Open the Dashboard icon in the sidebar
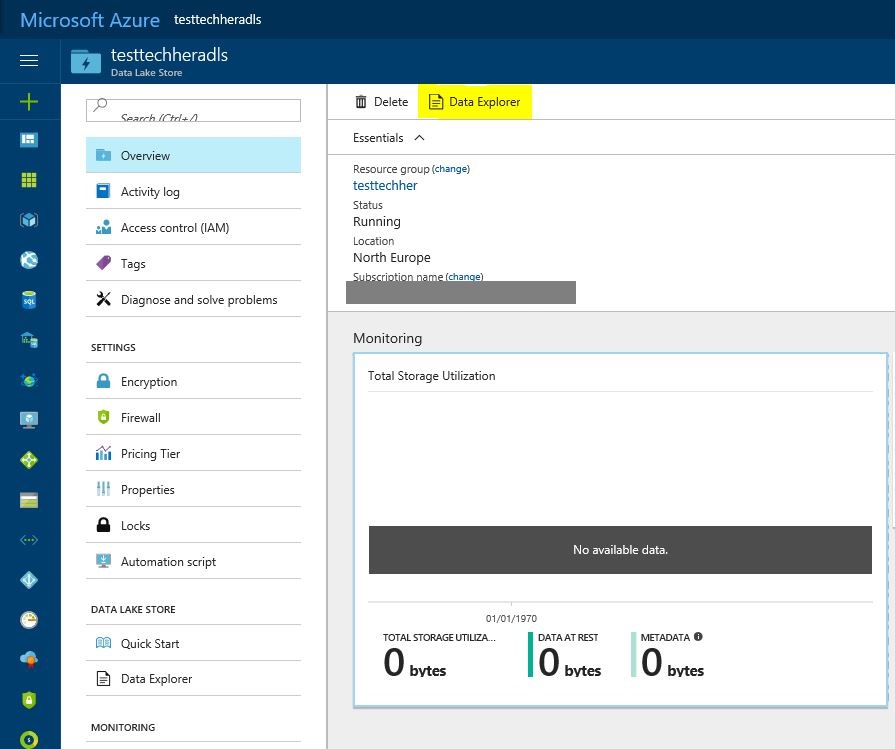This screenshot has height=749, width=895. click(29, 140)
